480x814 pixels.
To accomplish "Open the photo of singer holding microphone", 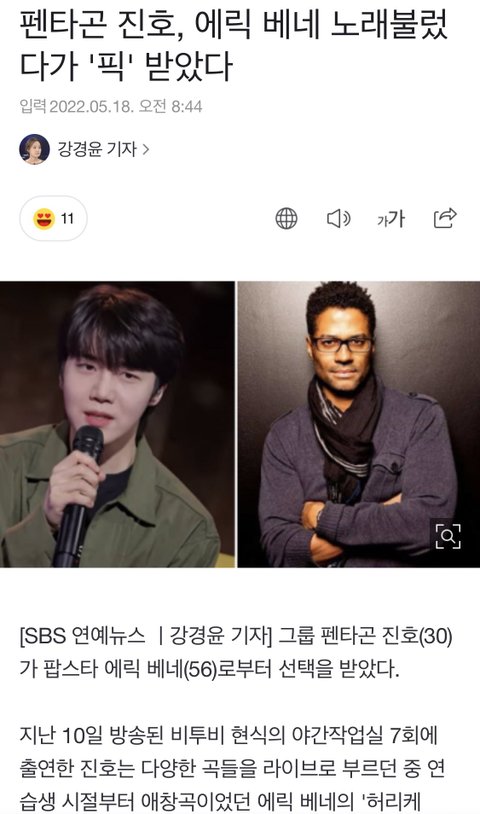I will 117,424.
